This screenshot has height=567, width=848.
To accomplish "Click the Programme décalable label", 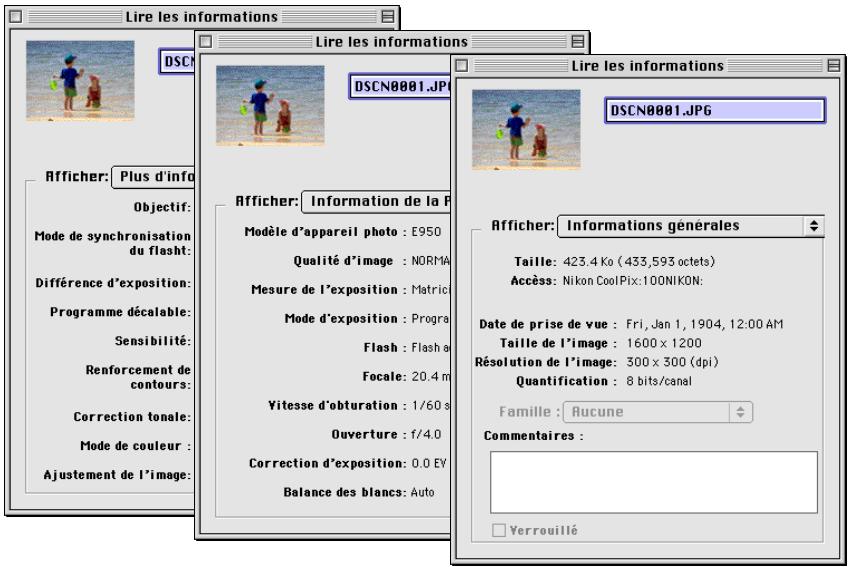I will (121, 312).
